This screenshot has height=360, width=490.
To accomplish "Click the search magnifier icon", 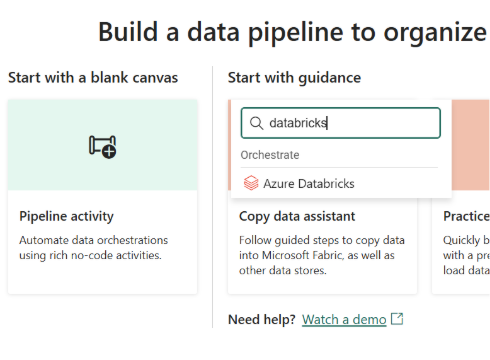I will coord(256,123).
